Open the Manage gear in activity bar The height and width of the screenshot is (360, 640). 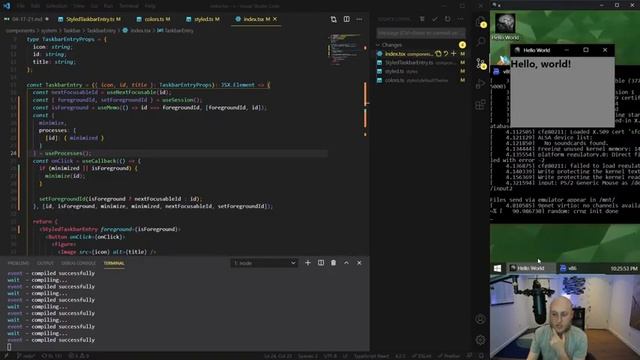tap(480, 339)
